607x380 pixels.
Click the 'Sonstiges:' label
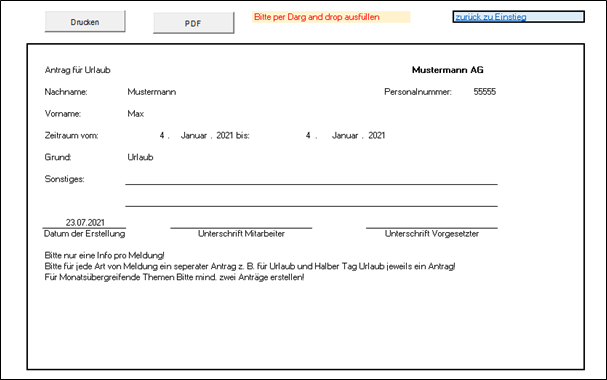pos(64,179)
